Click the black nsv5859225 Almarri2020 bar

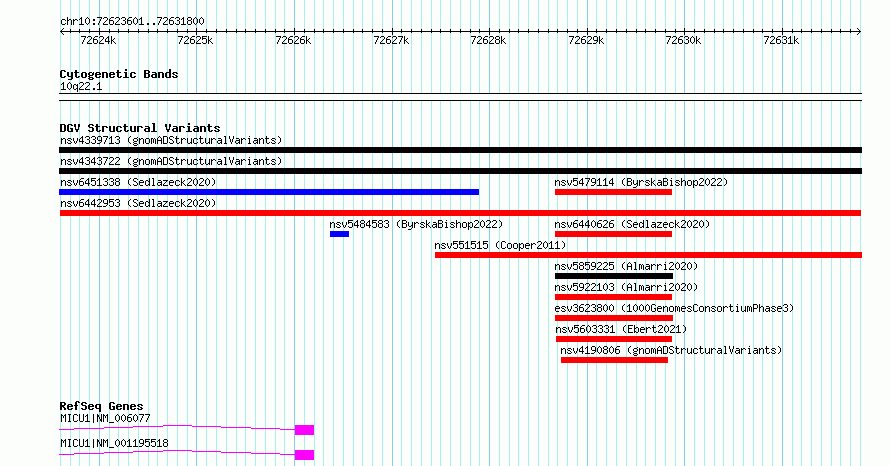point(614,276)
